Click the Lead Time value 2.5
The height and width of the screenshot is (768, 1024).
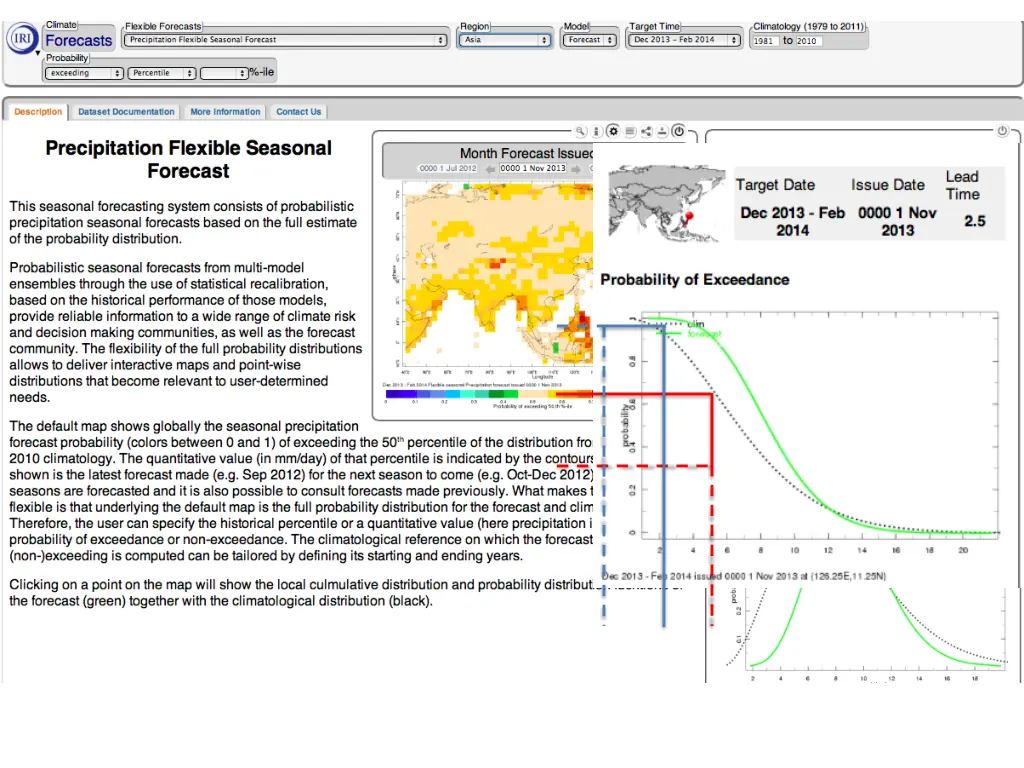click(974, 221)
